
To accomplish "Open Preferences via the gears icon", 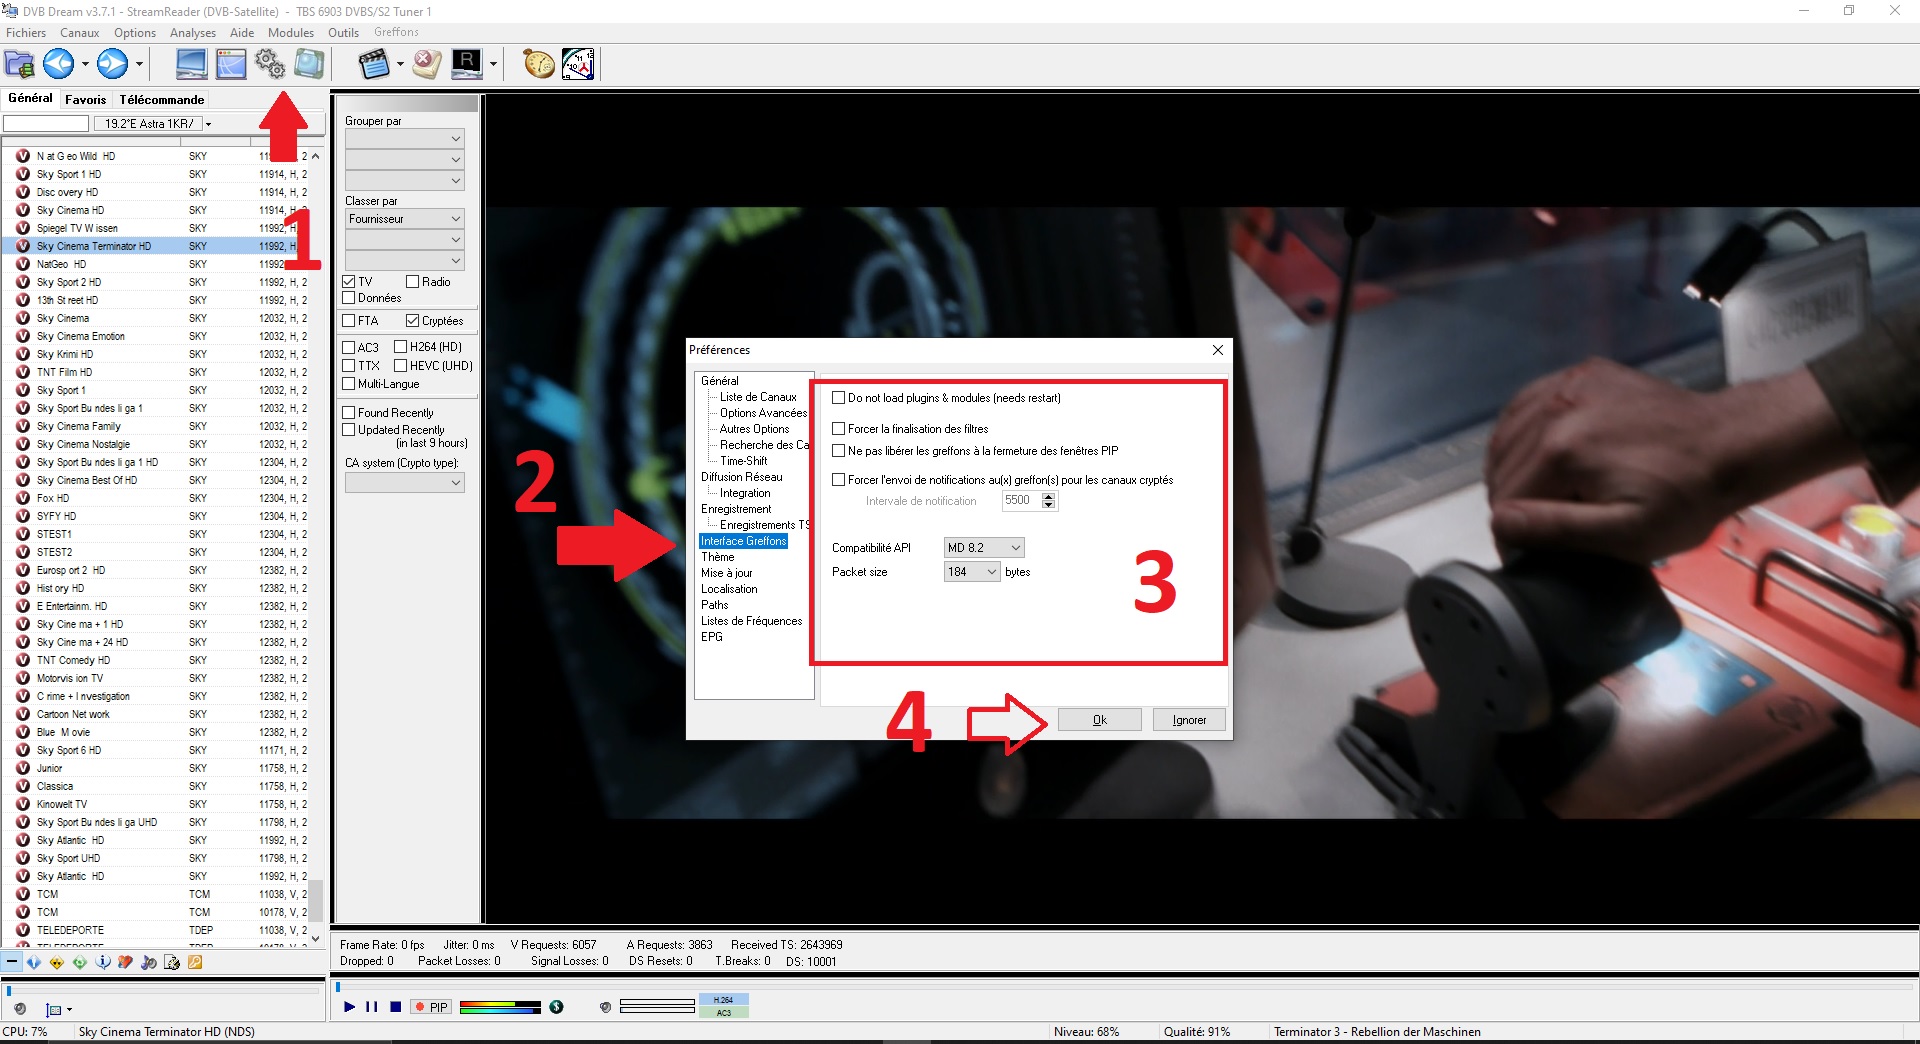I will [270, 64].
